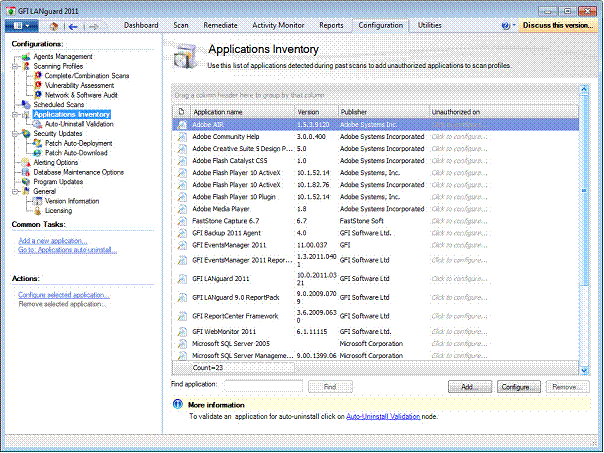Click the Microsoft SQL Server 2005 row icon
This screenshot has height=453, width=604.
coord(182,344)
